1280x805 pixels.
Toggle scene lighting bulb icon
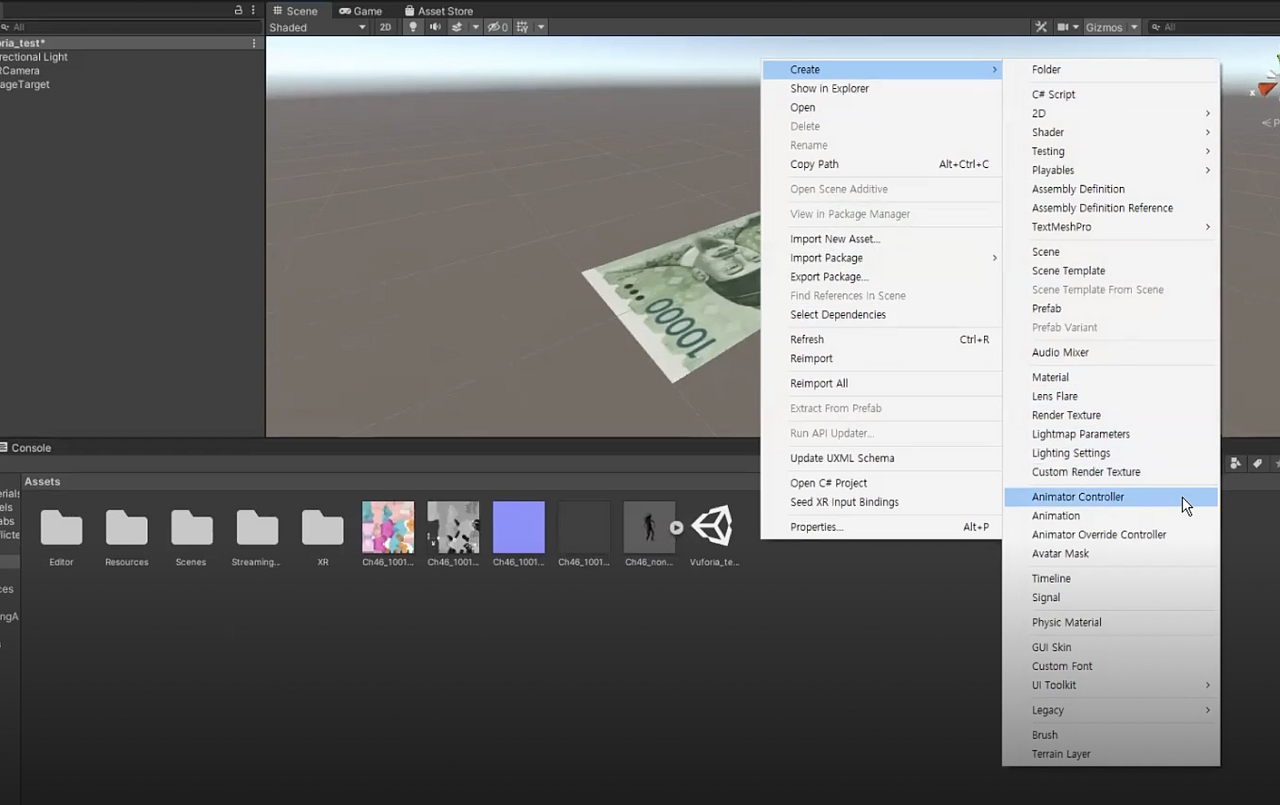coord(413,27)
